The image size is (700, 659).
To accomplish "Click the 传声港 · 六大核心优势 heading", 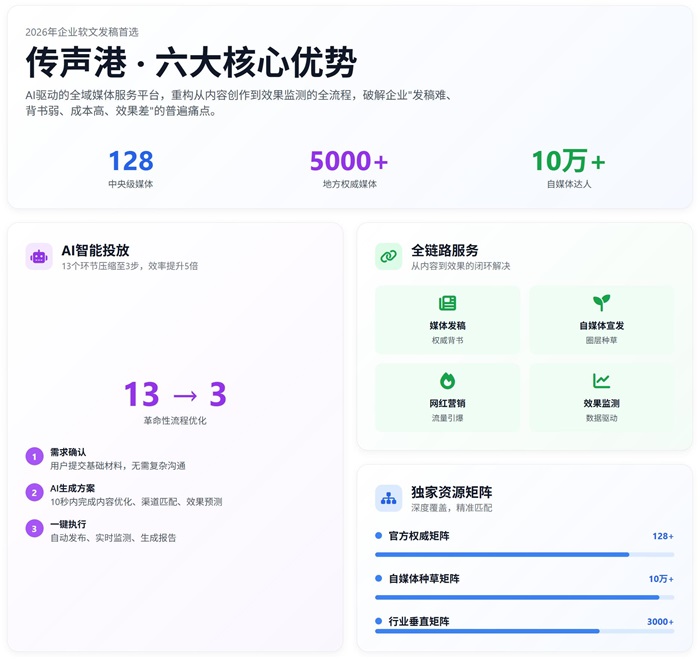I will tap(190, 62).
